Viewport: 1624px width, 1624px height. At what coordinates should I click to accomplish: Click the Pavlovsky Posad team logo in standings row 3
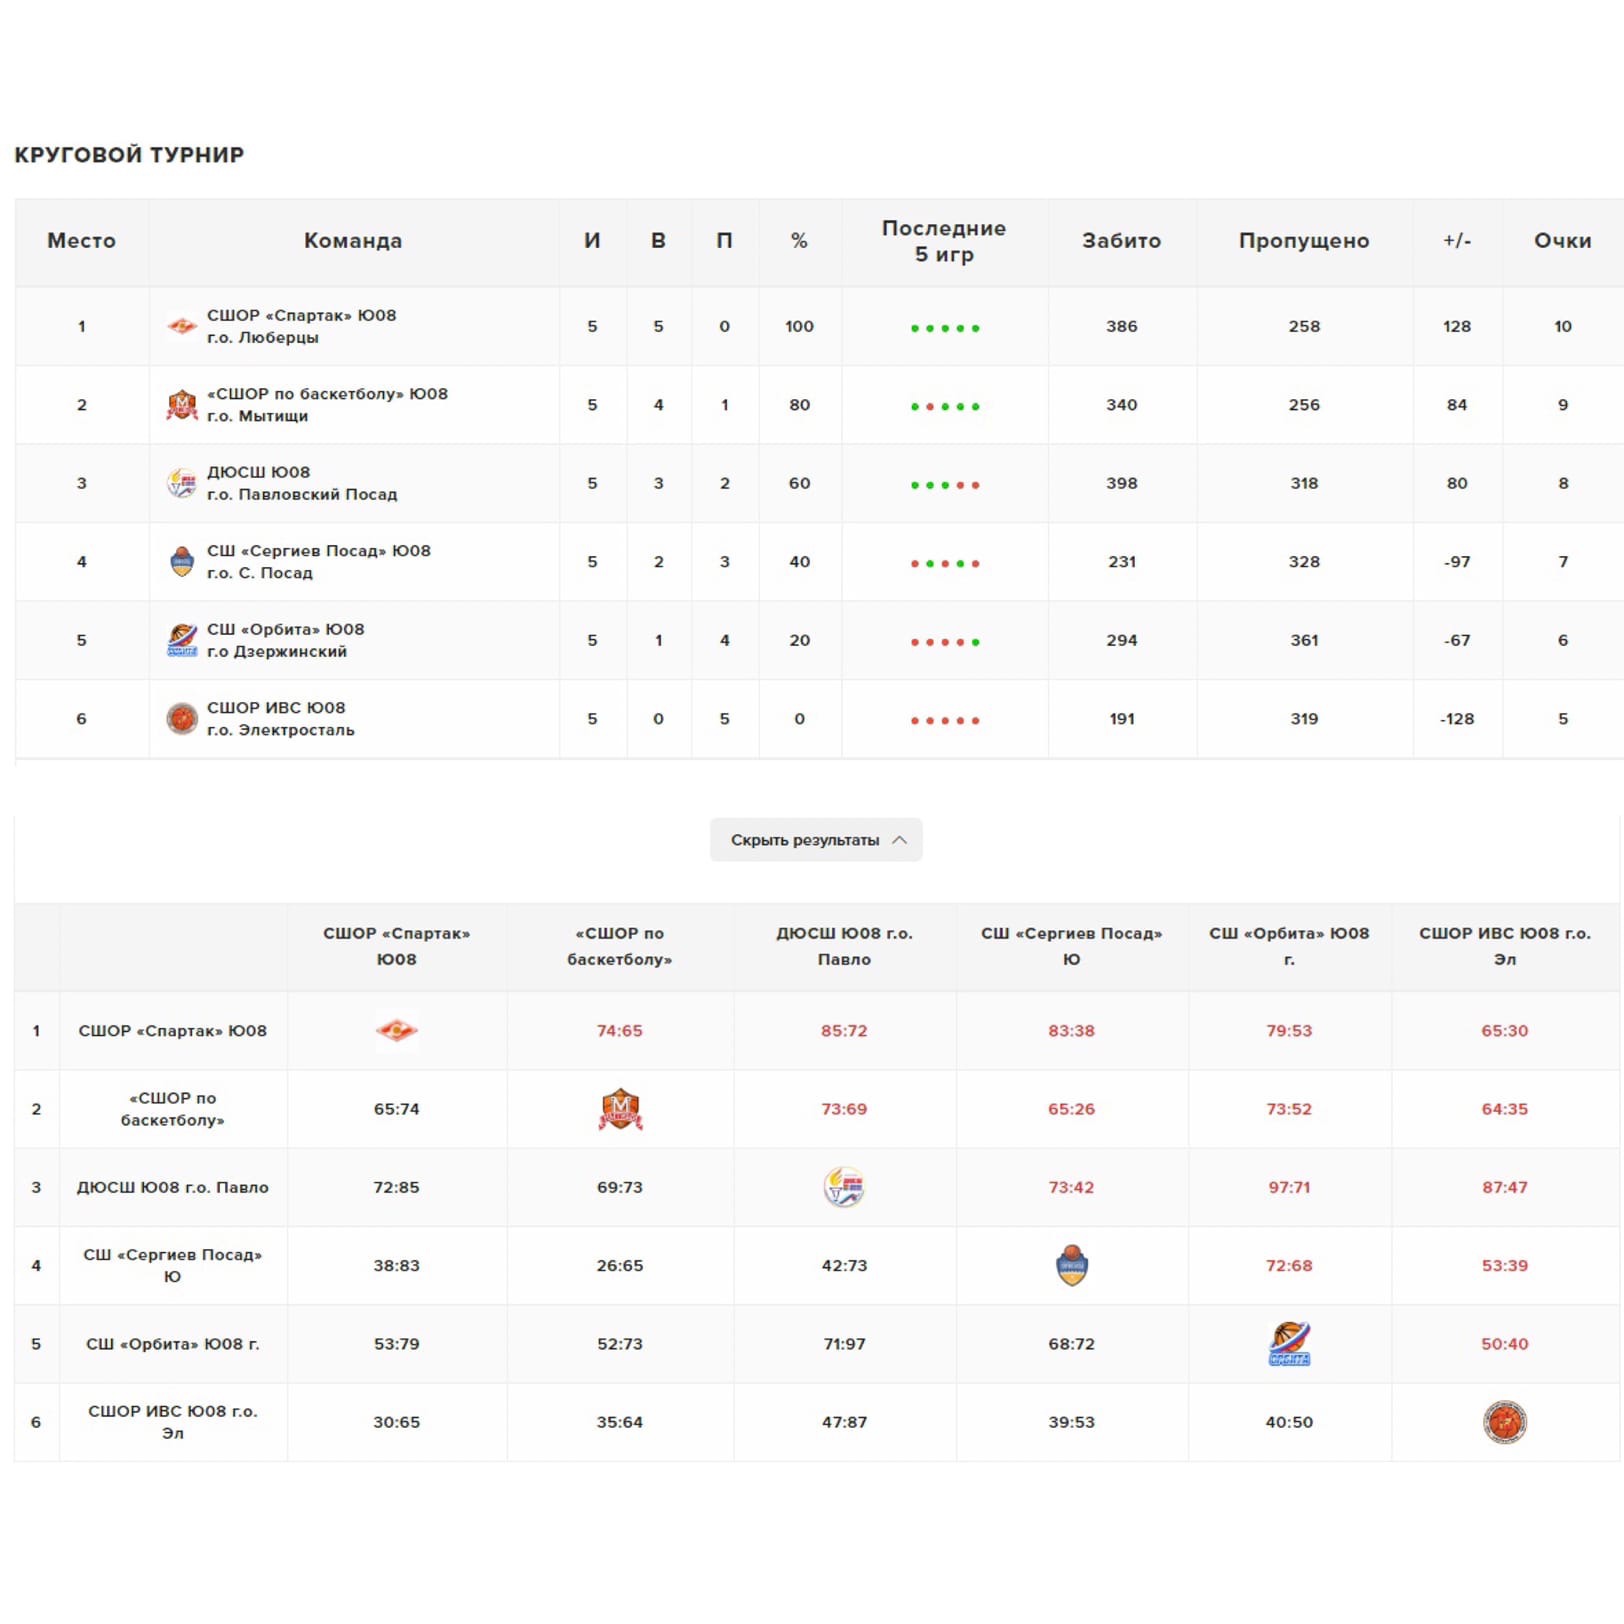[x=181, y=483]
